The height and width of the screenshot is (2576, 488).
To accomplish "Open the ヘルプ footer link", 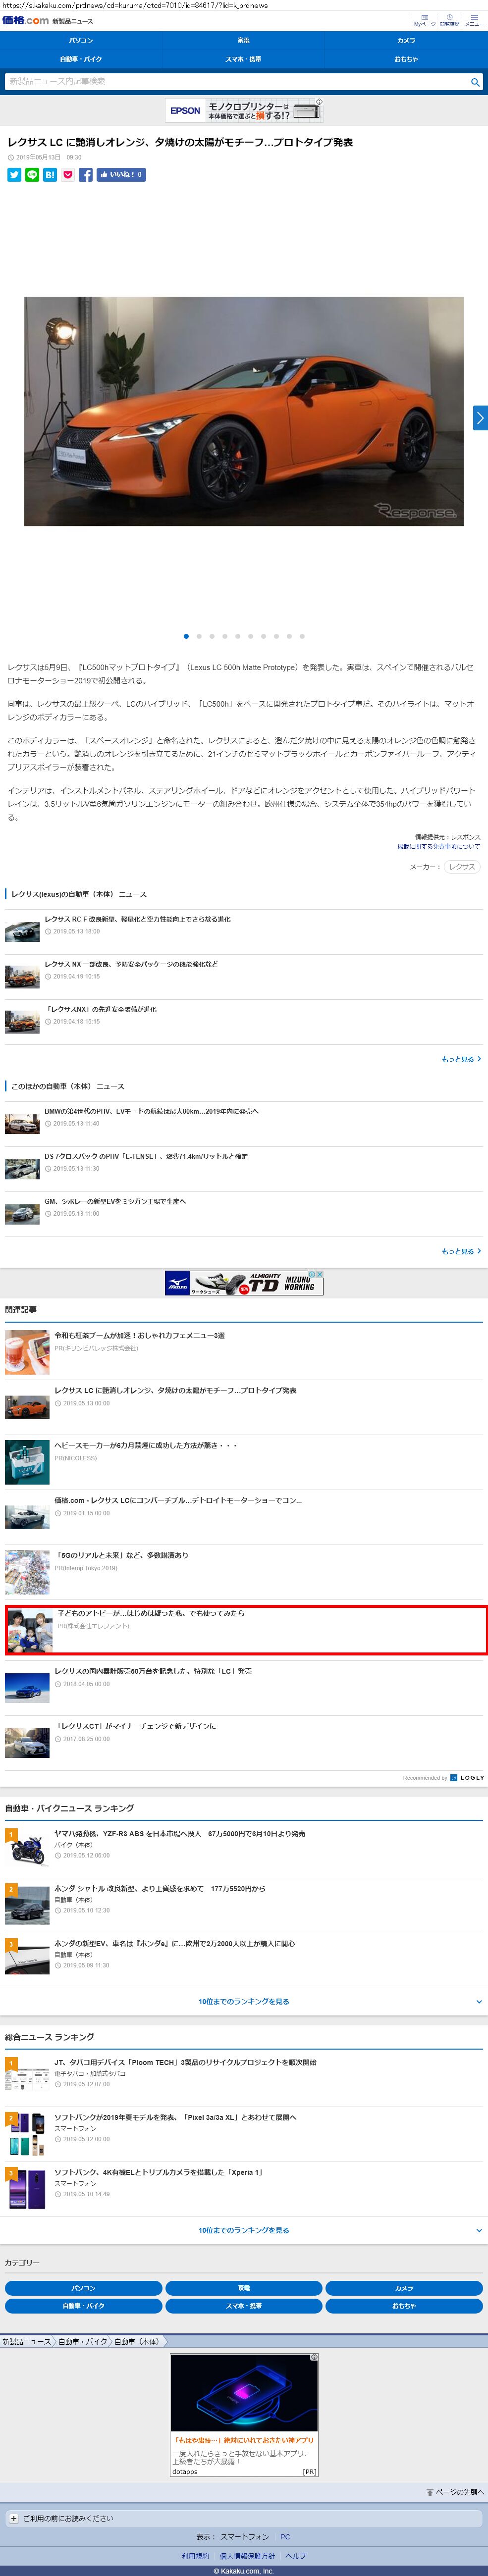I will click(296, 2556).
